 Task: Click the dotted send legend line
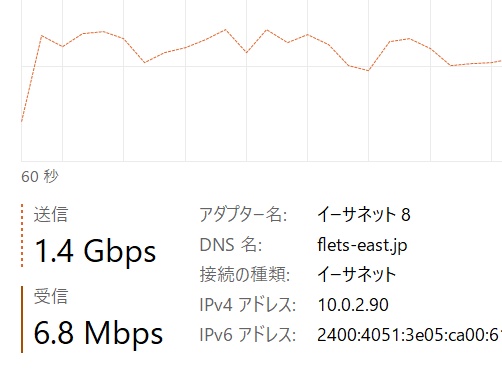22,236
